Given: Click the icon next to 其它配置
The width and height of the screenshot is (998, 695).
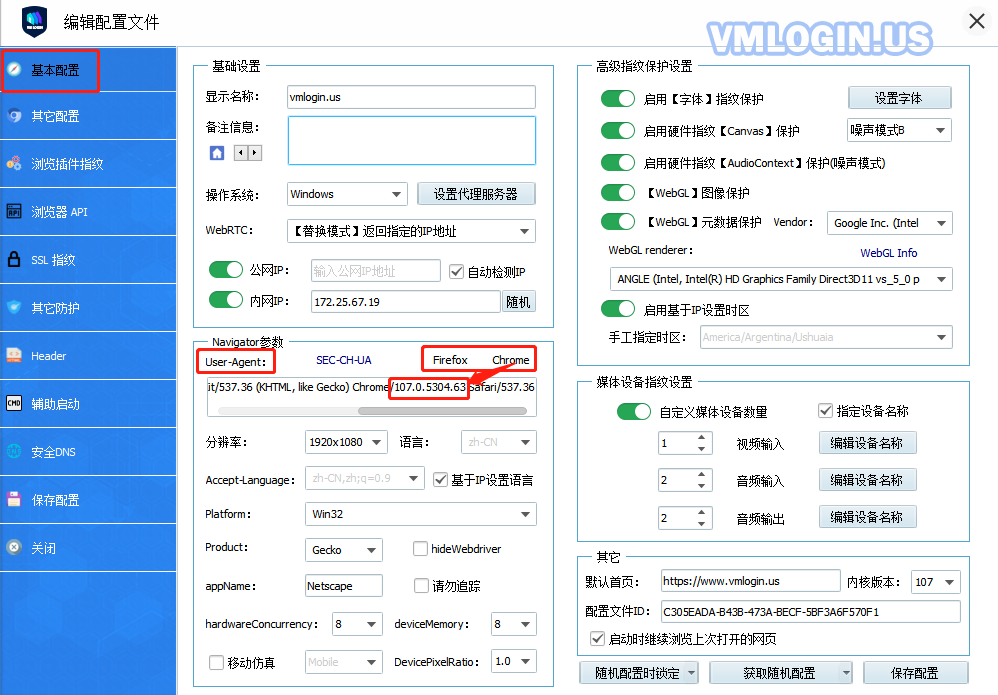Looking at the screenshot, I should [15, 116].
